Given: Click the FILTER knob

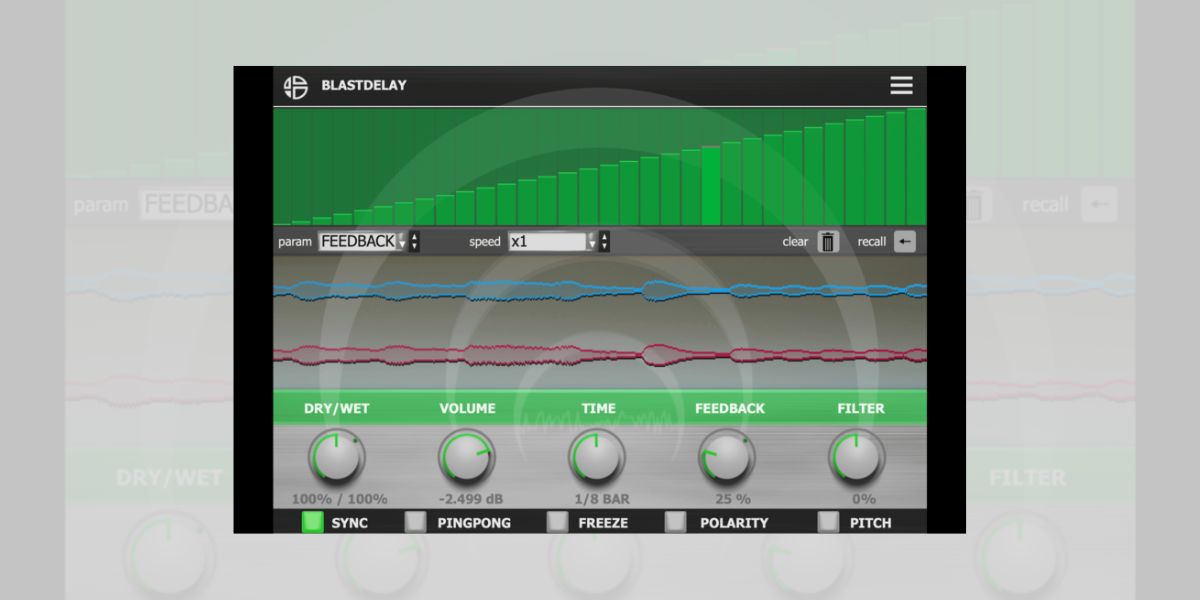Looking at the screenshot, I should click(x=857, y=458).
